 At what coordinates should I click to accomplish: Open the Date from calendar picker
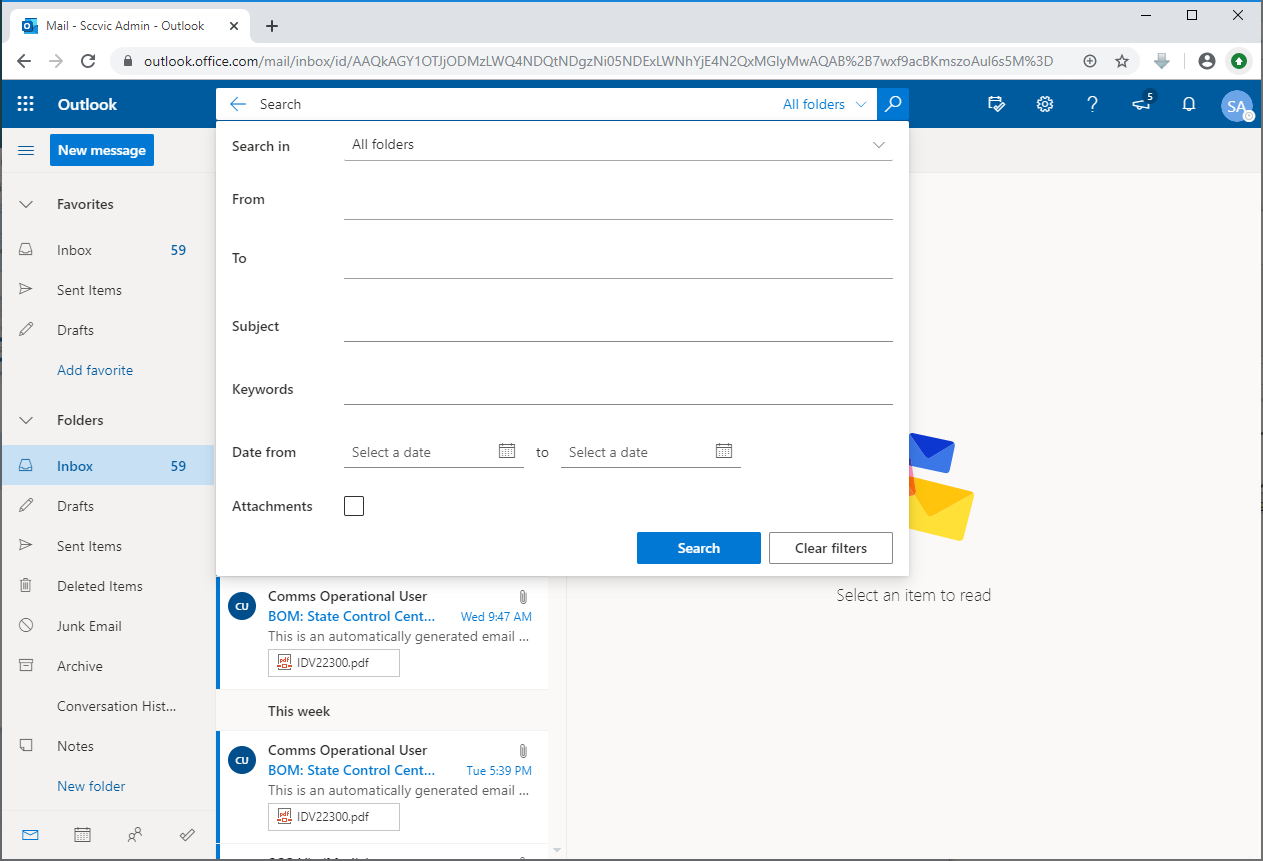coord(507,451)
